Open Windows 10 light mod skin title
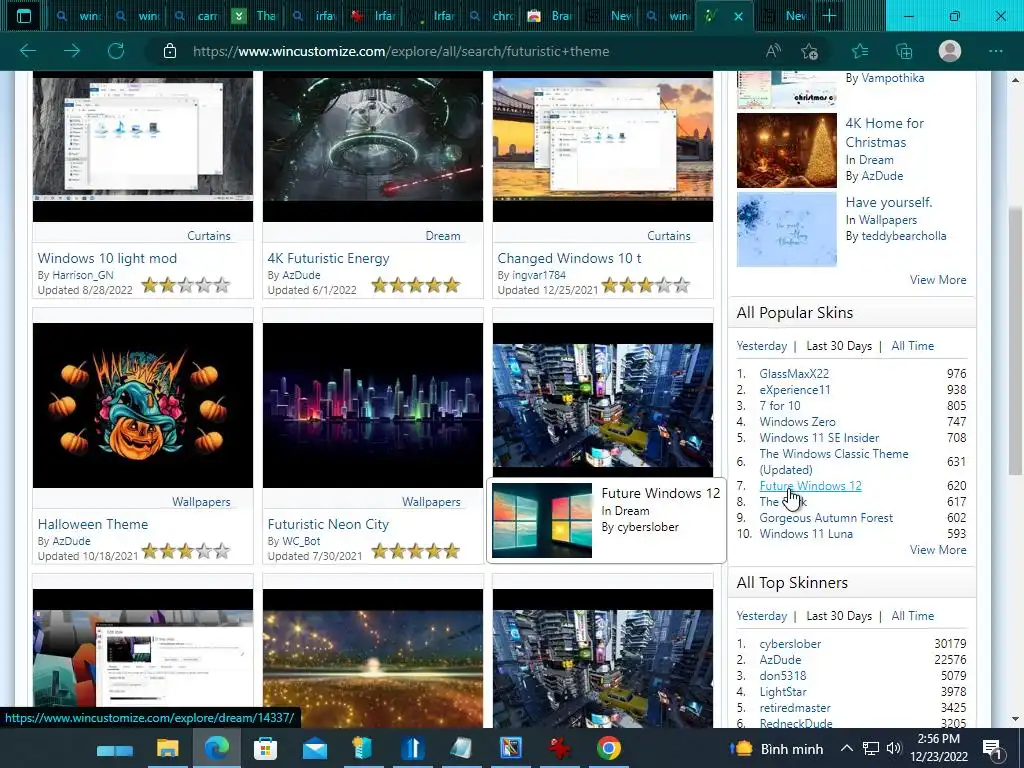1024x768 pixels. (x=107, y=258)
